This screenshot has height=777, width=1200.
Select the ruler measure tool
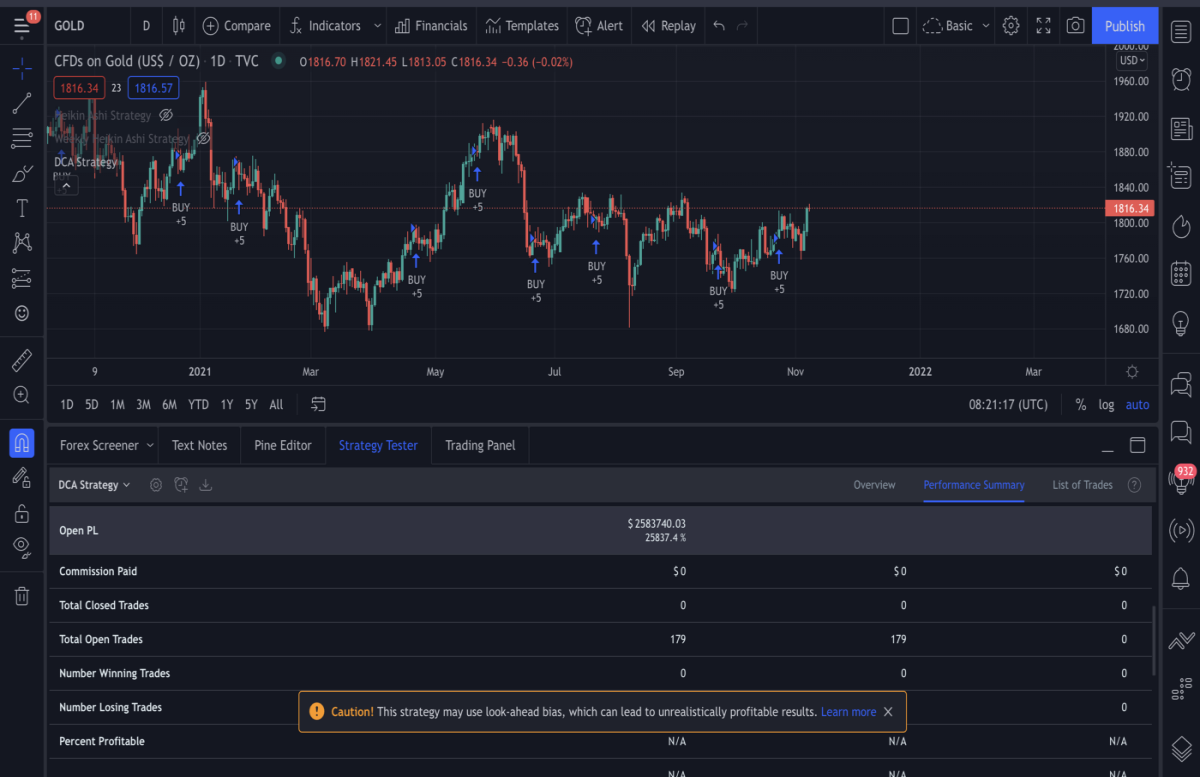pos(22,359)
